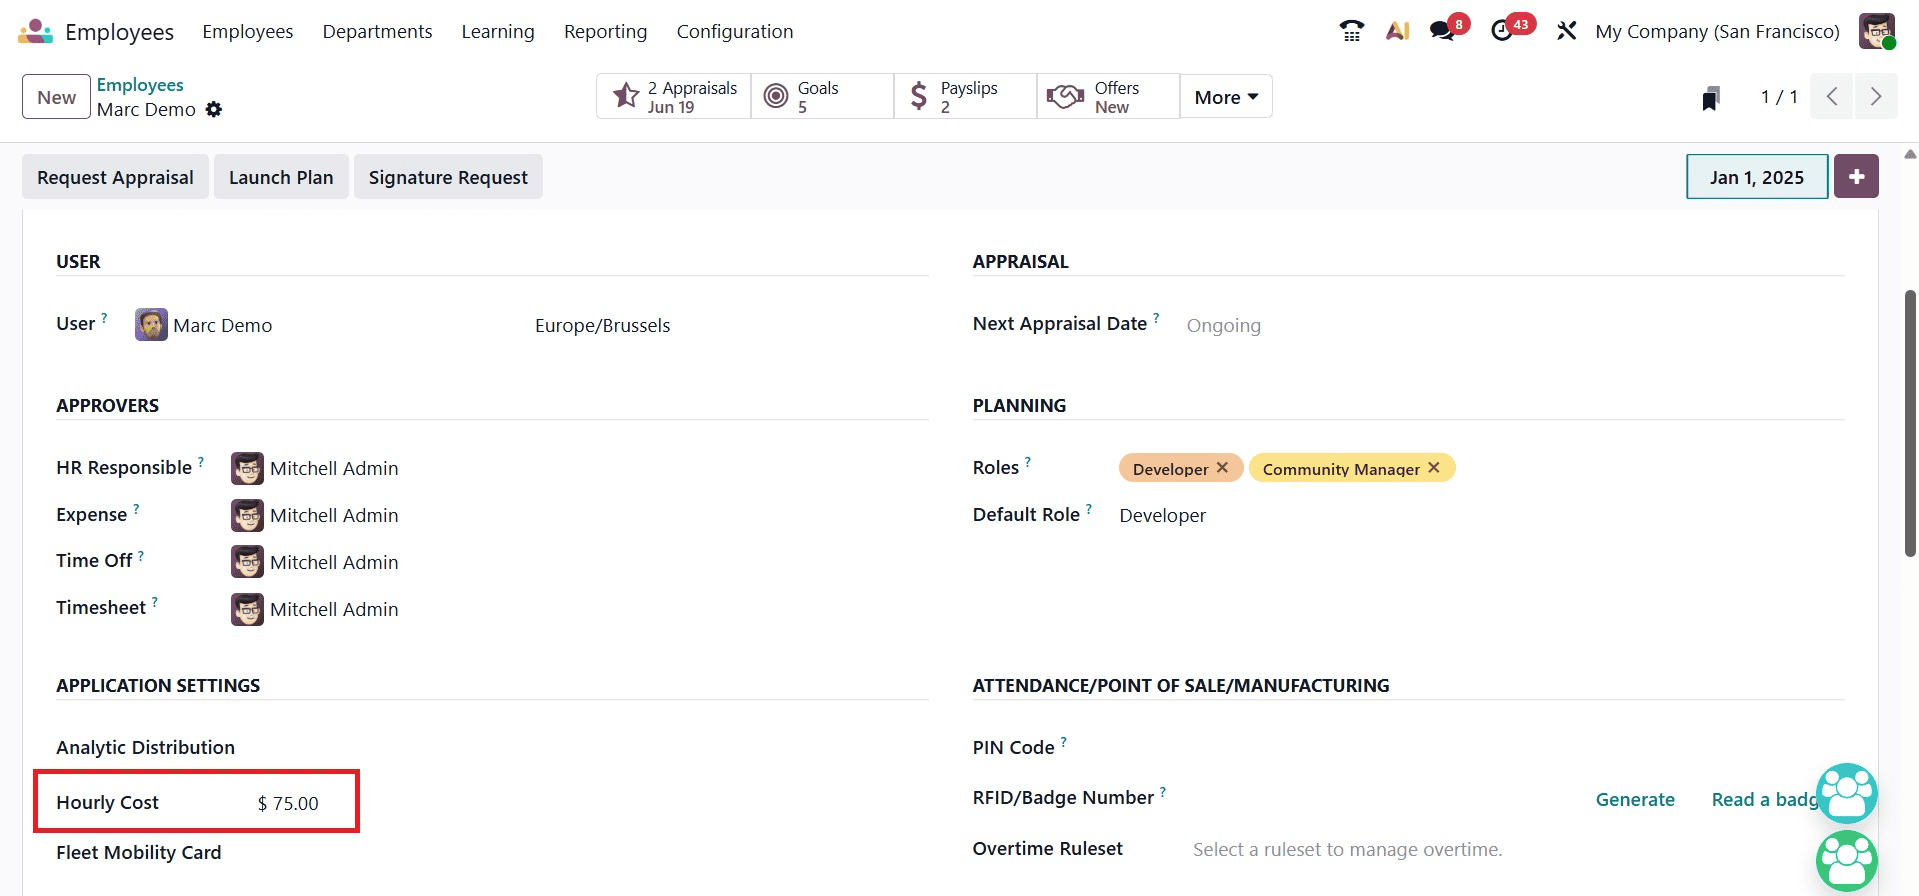Viewport: 1919px width, 896px height.
Task: Click help tooltip mark beside Roles
Action: (1028, 462)
